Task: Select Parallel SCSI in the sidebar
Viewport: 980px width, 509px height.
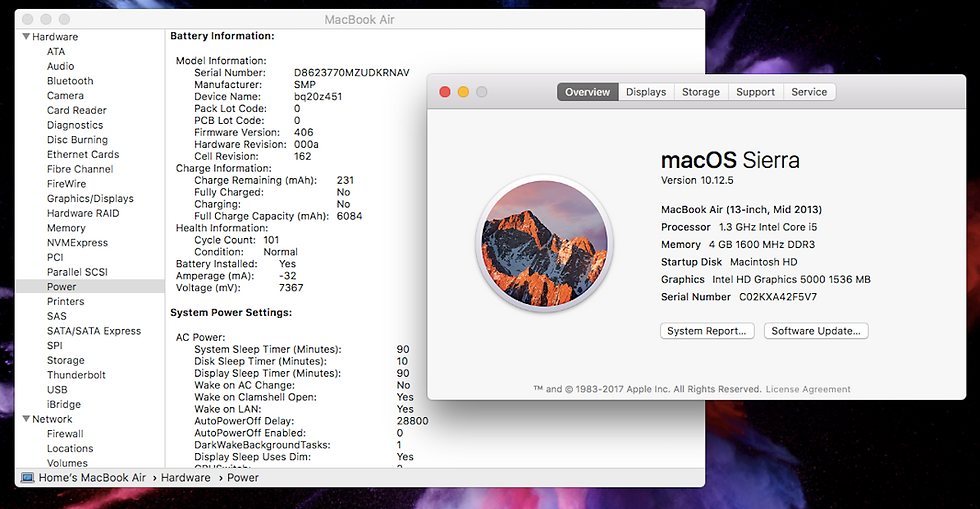Action: (77, 272)
